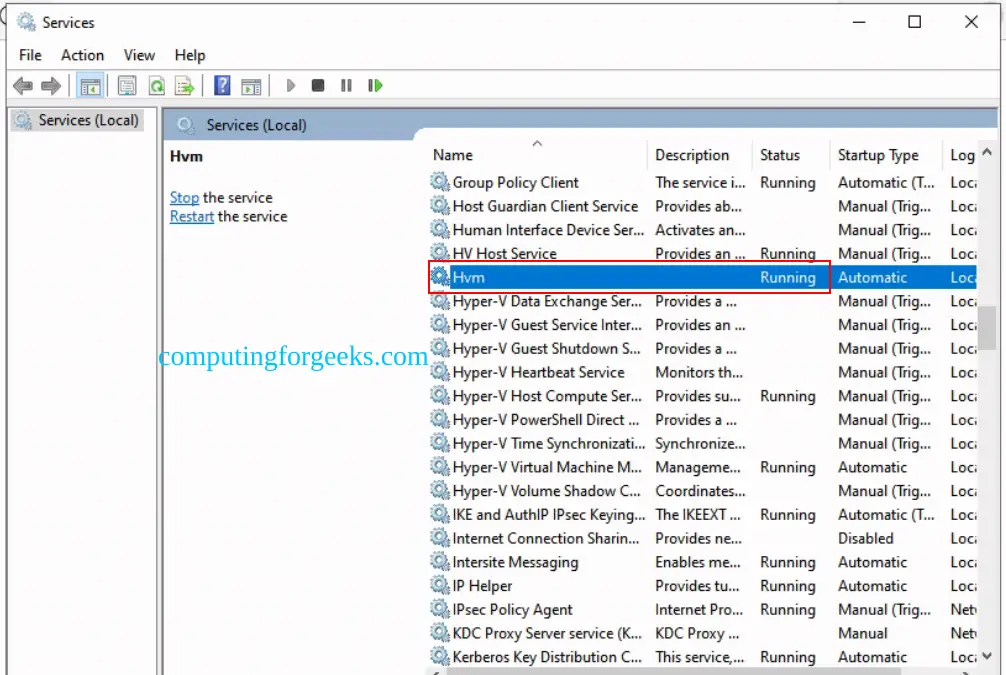Select Group Policy Client service name

516,182
